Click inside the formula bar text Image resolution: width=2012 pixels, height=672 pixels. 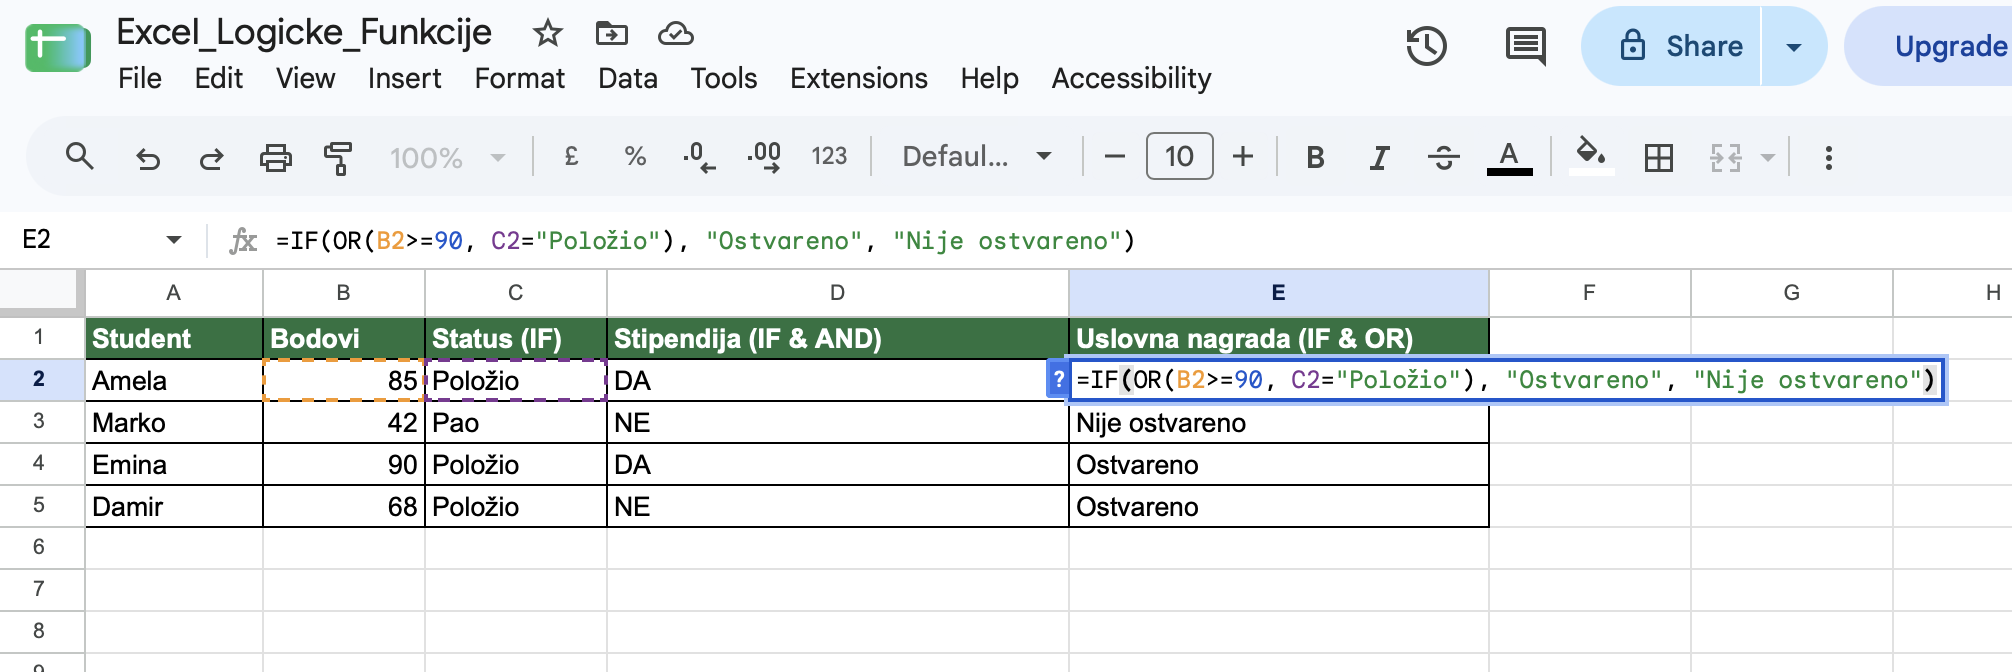coord(706,241)
